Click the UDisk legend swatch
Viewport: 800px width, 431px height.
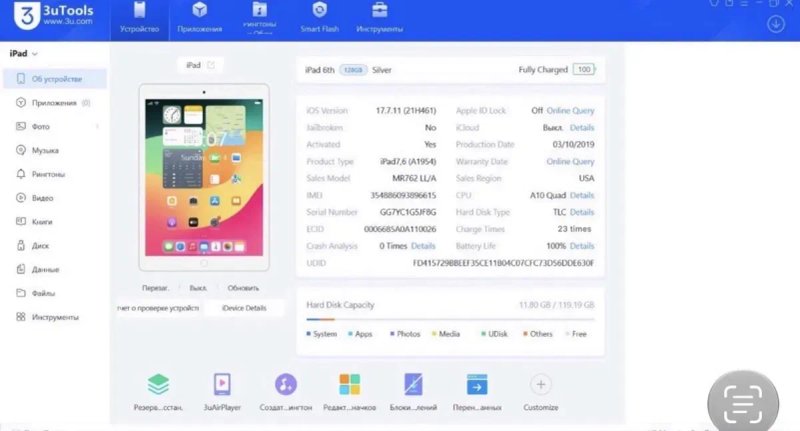(x=484, y=334)
